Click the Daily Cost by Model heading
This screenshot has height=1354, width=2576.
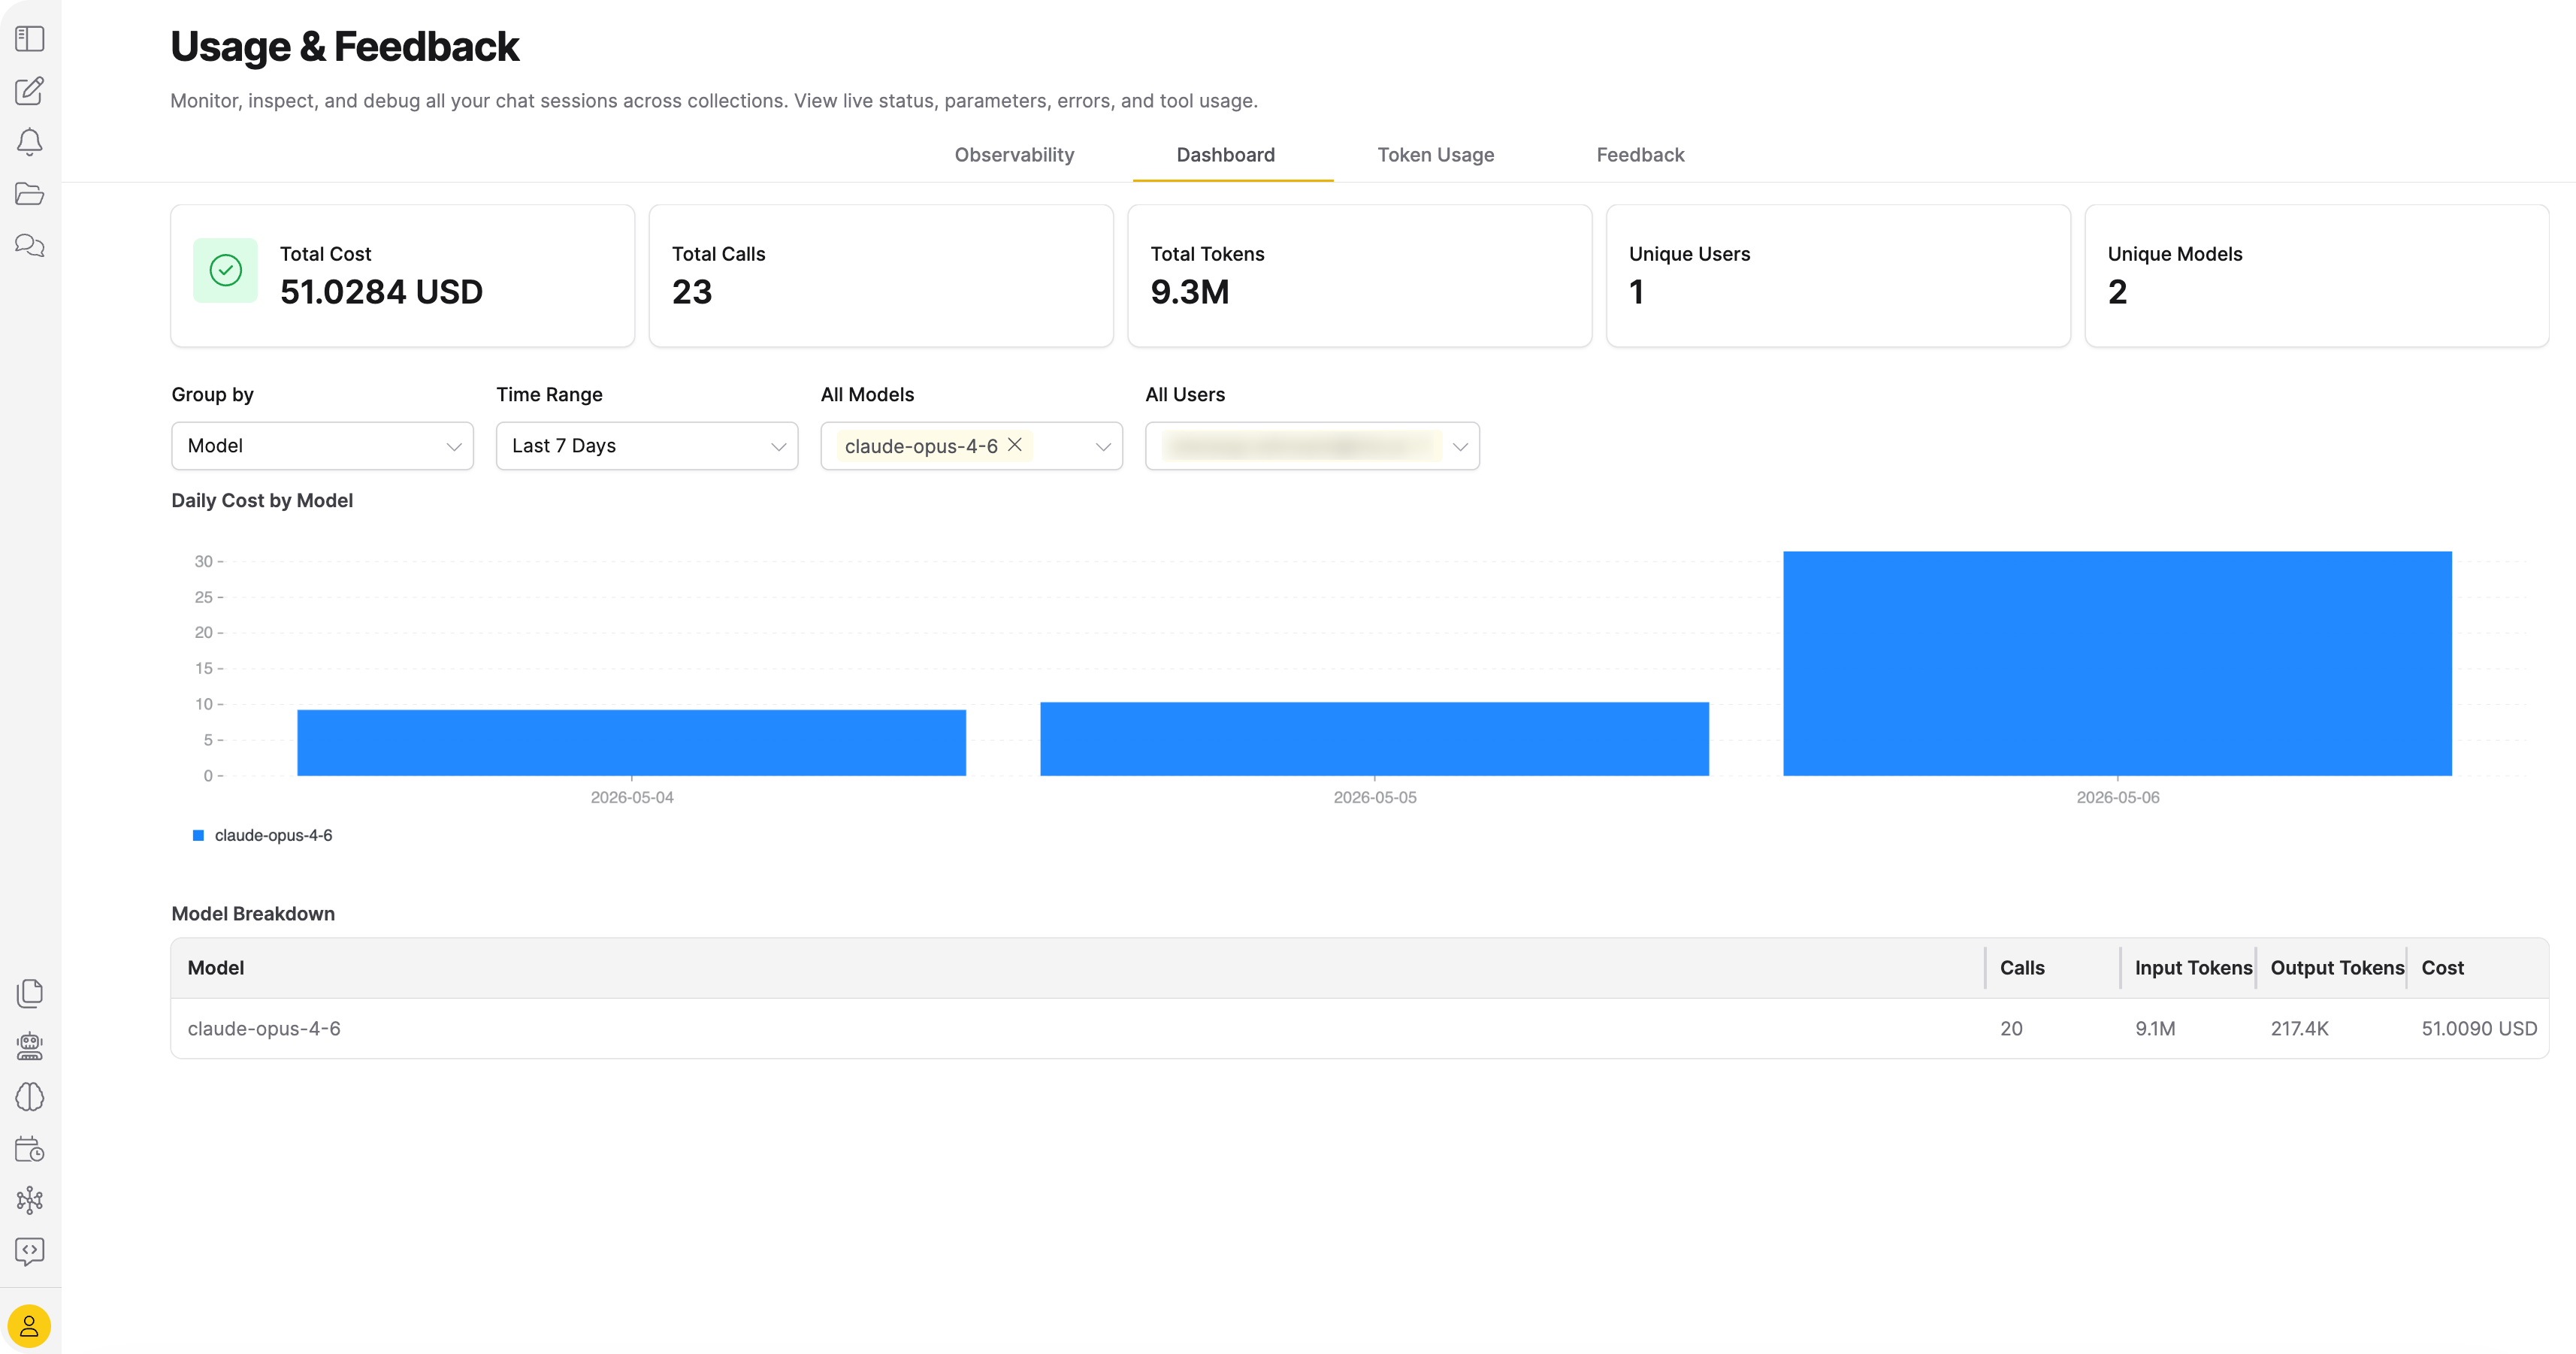pos(262,500)
